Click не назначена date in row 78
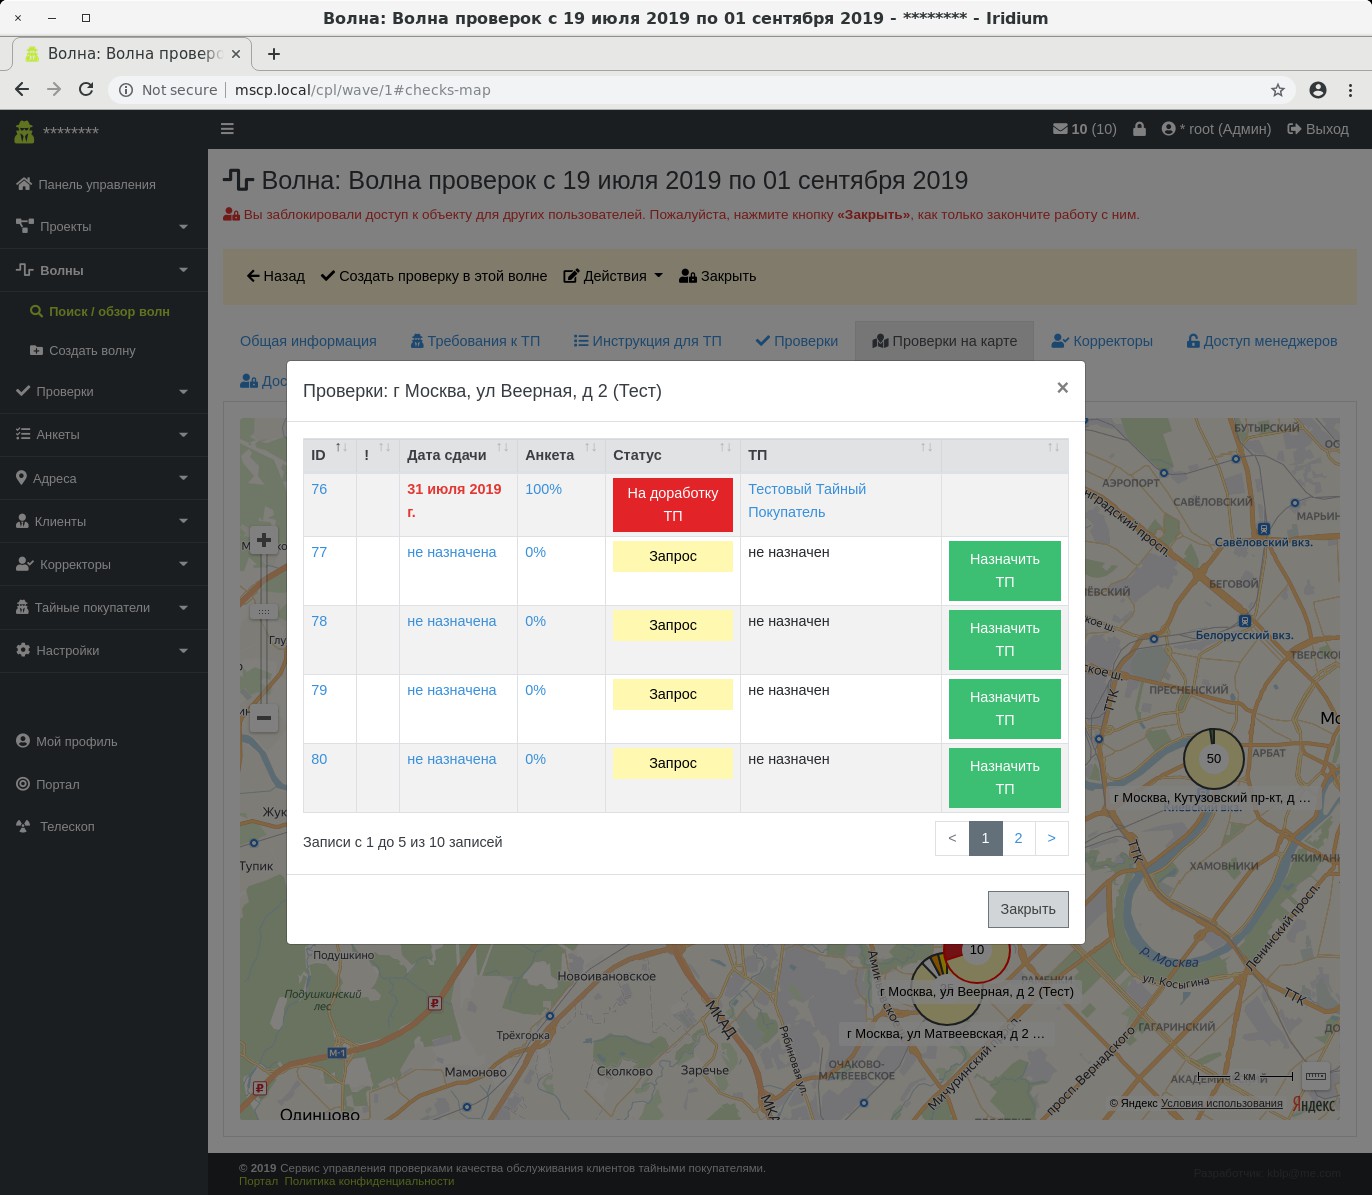The height and width of the screenshot is (1195, 1372). [x=451, y=621]
